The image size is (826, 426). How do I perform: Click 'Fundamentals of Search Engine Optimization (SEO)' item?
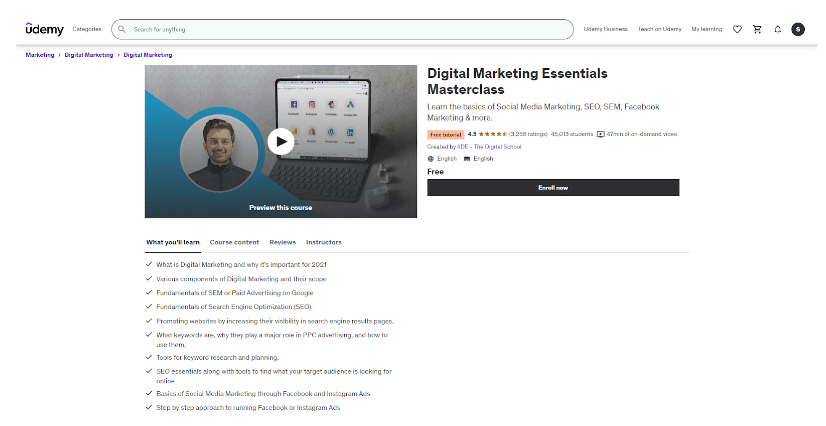(x=233, y=306)
